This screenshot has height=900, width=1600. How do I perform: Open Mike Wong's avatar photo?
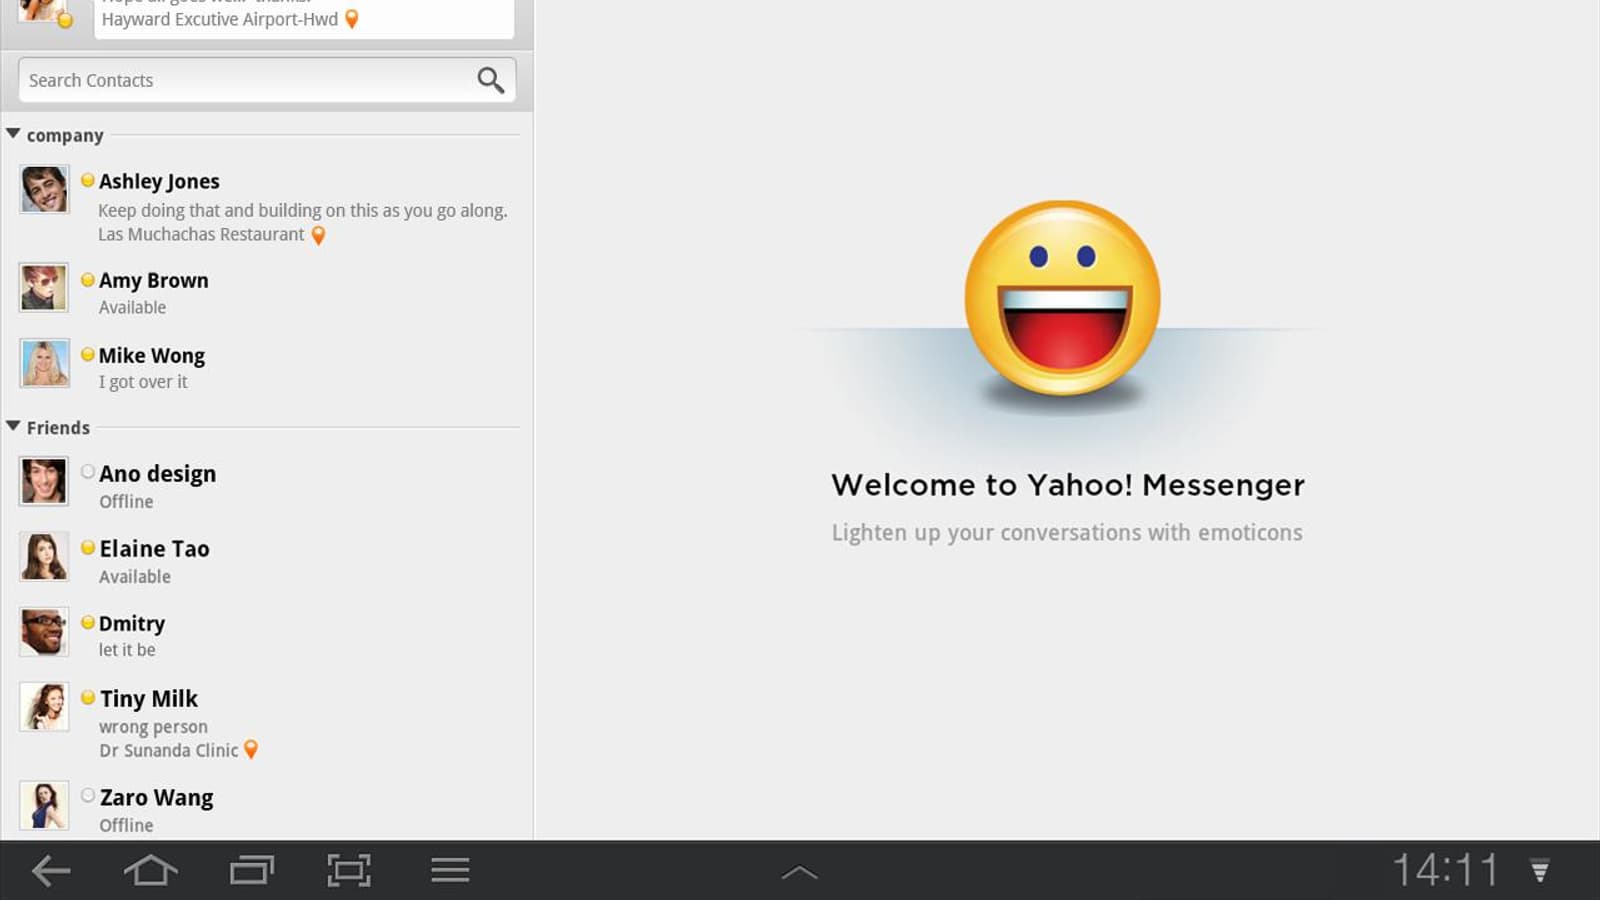(44, 363)
